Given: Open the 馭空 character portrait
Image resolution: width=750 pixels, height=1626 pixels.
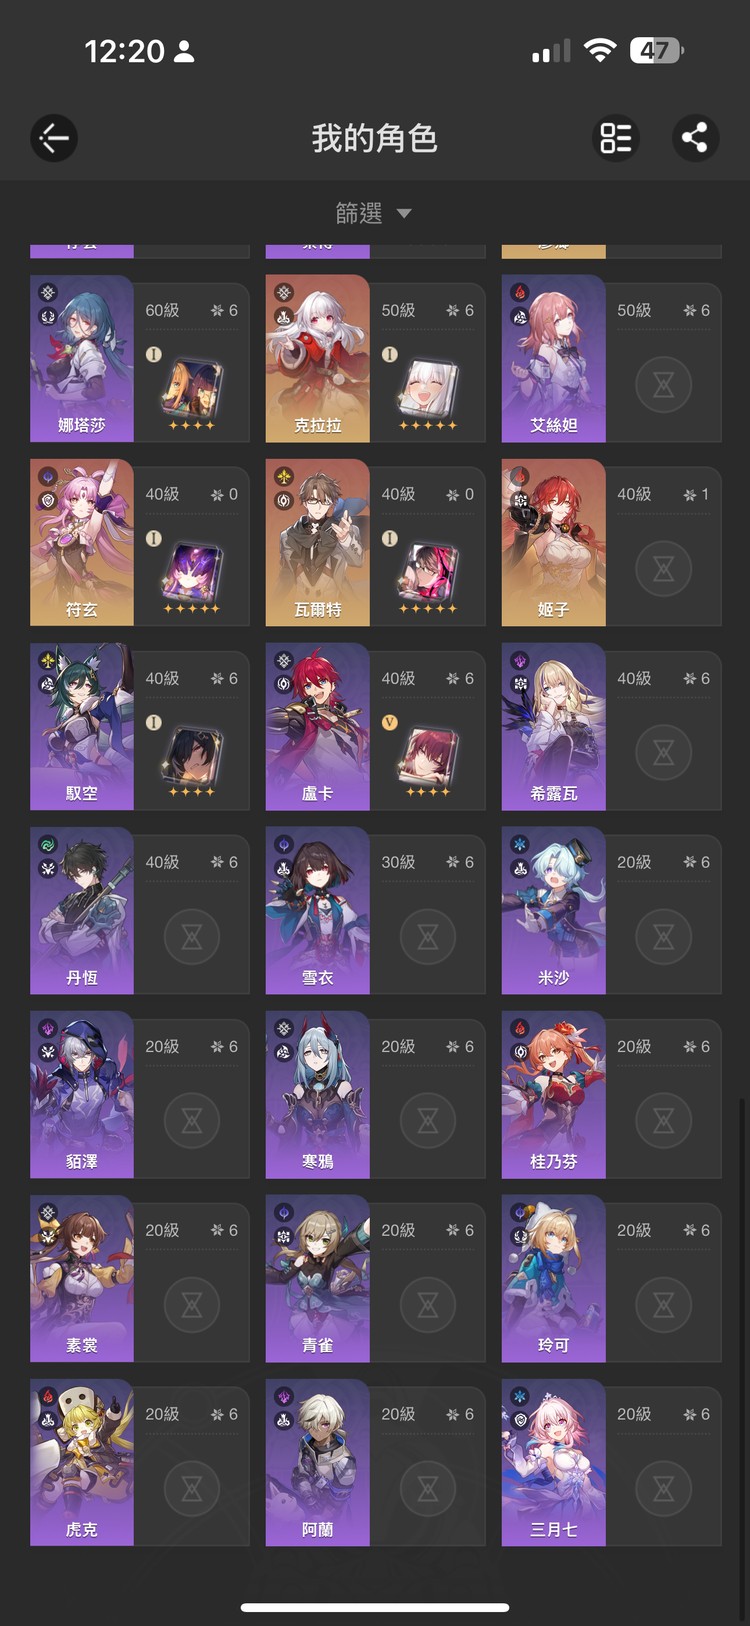Looking at the screenshot, I should (x=82, y=726).
